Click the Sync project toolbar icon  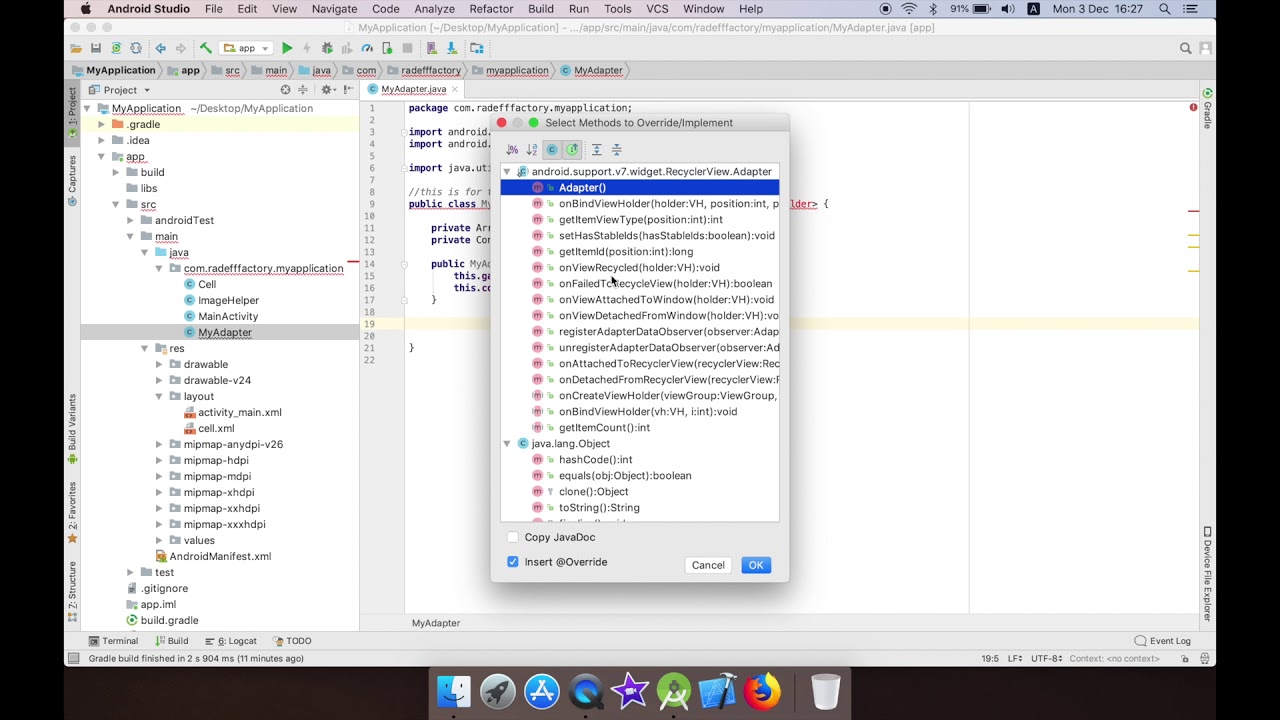click(x=116, y=48)
